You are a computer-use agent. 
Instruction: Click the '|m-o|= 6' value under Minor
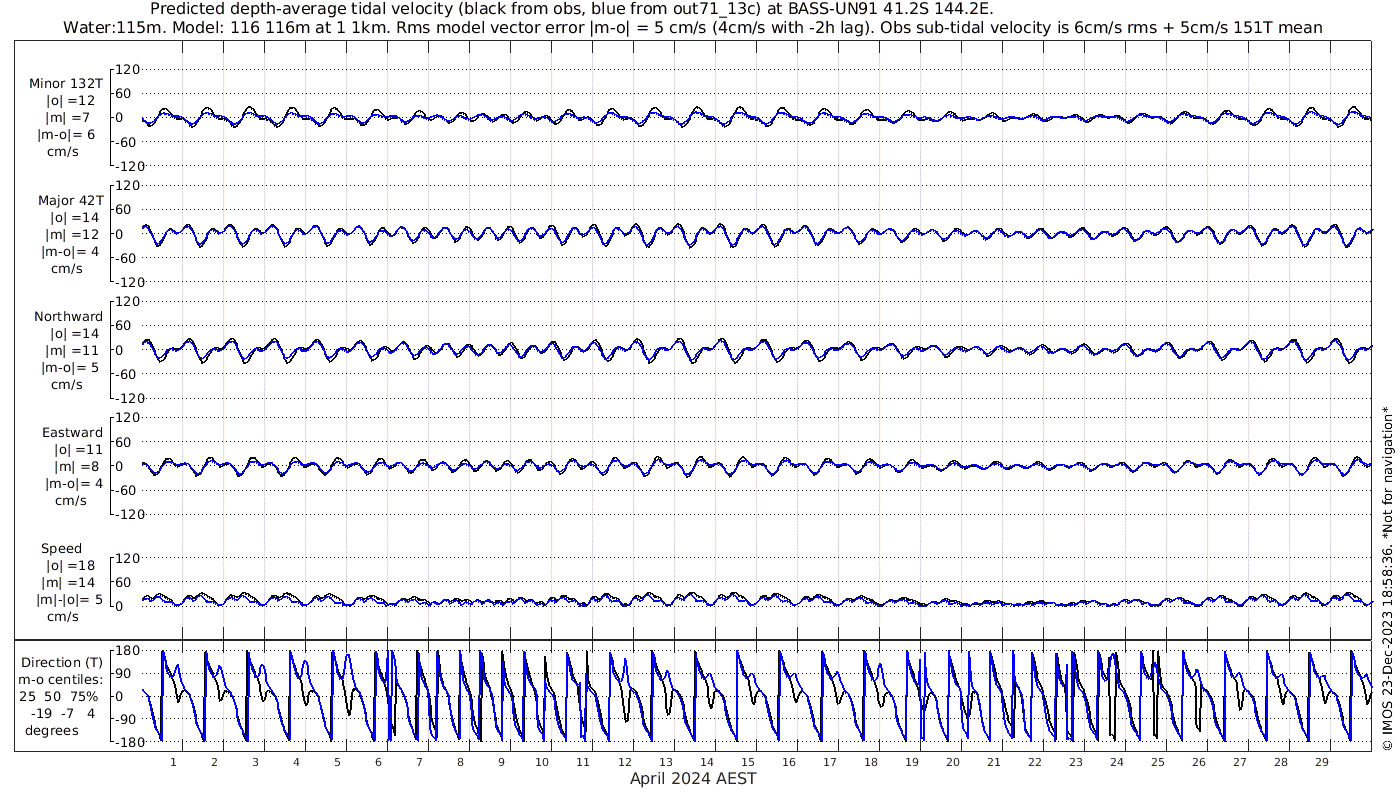67,135
